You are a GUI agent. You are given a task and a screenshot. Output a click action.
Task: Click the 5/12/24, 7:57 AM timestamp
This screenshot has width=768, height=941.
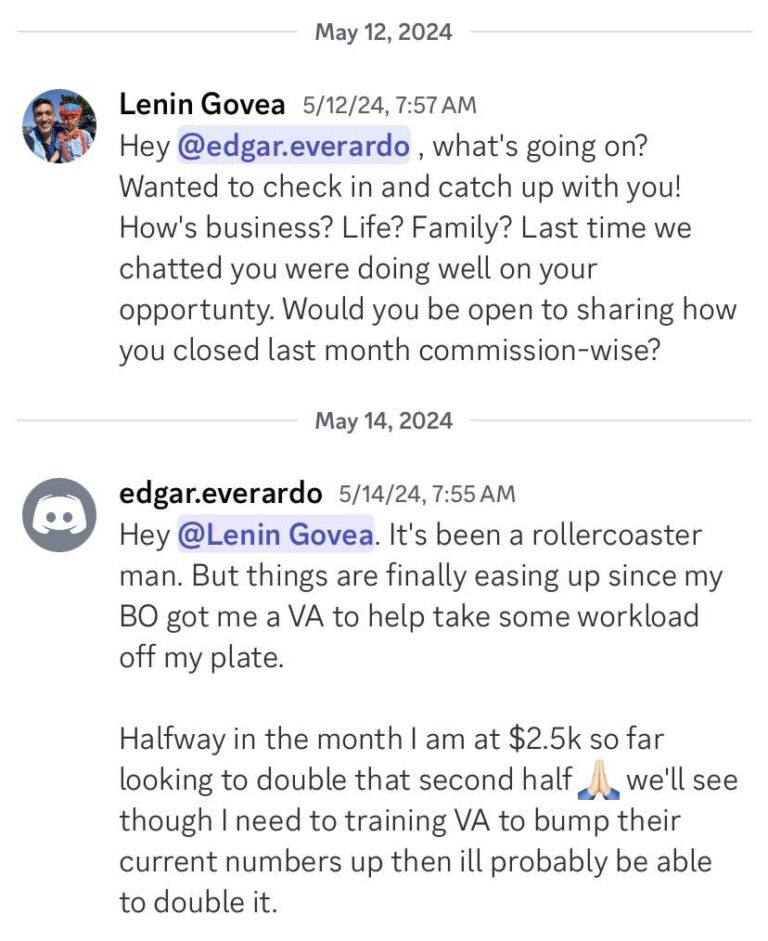click(x=389, y=106)
